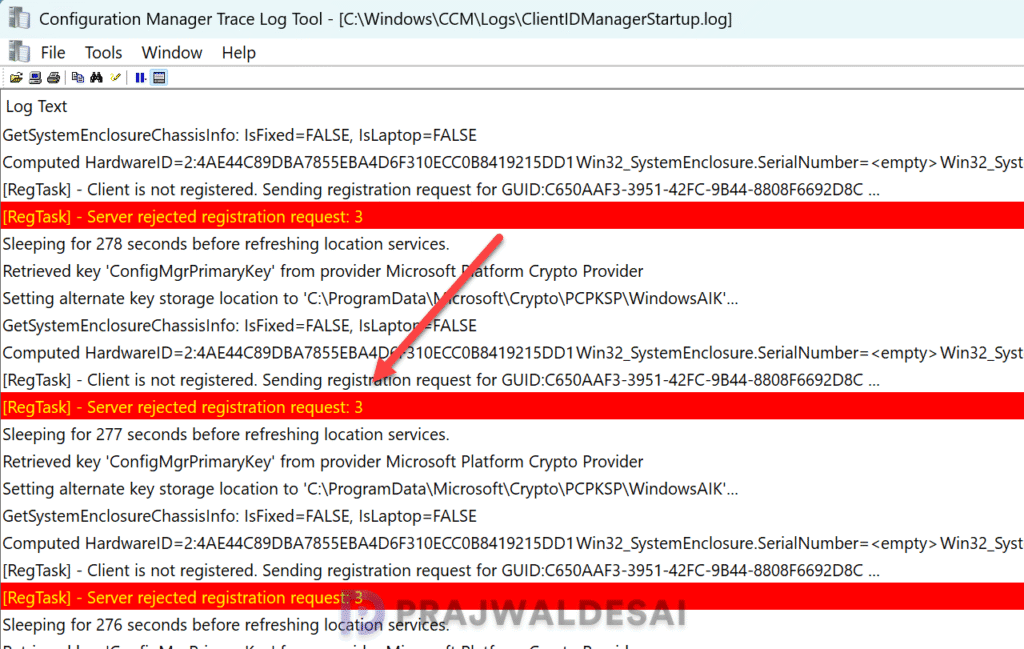Select the red rejected row above 'Sleeping for 277'
Image resolution: width=1024 pixels, height=649 pixels.
[x=512, y=407]
